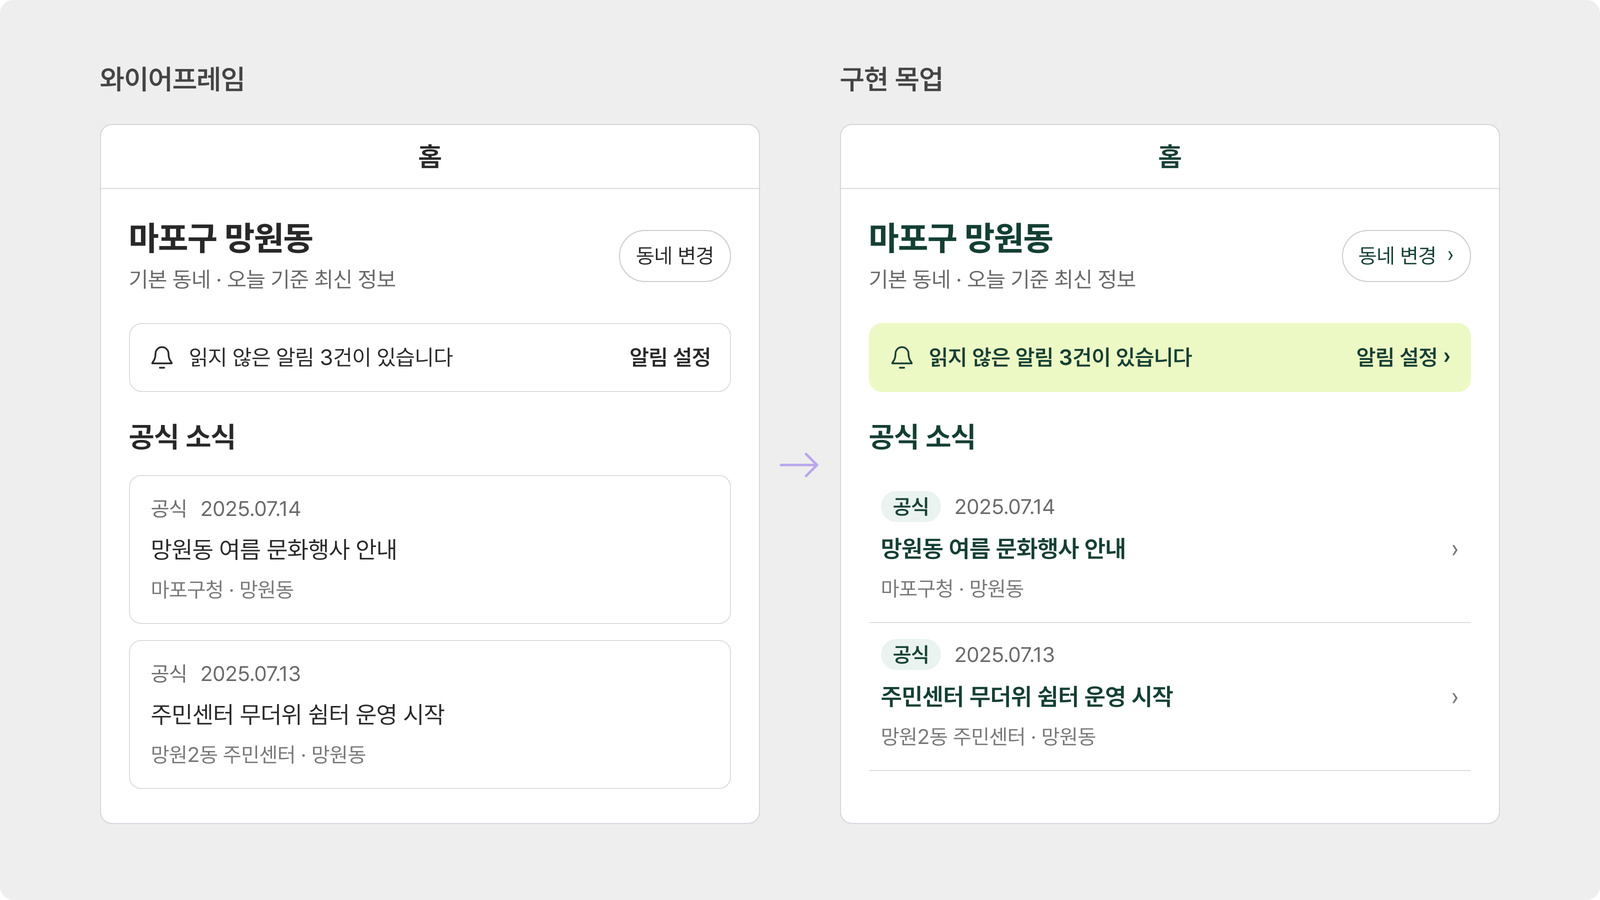Click the date 2025.07.14 in the mockup list
The width and height of the screenshot is (1600, 900).
pos(1005,507)
